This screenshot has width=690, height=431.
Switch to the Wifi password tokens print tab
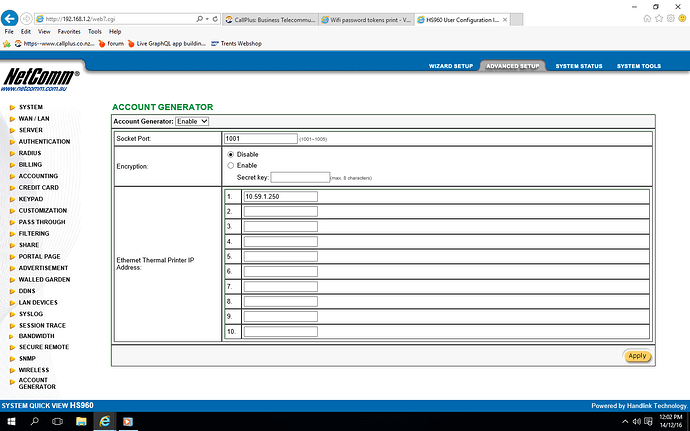366,20
